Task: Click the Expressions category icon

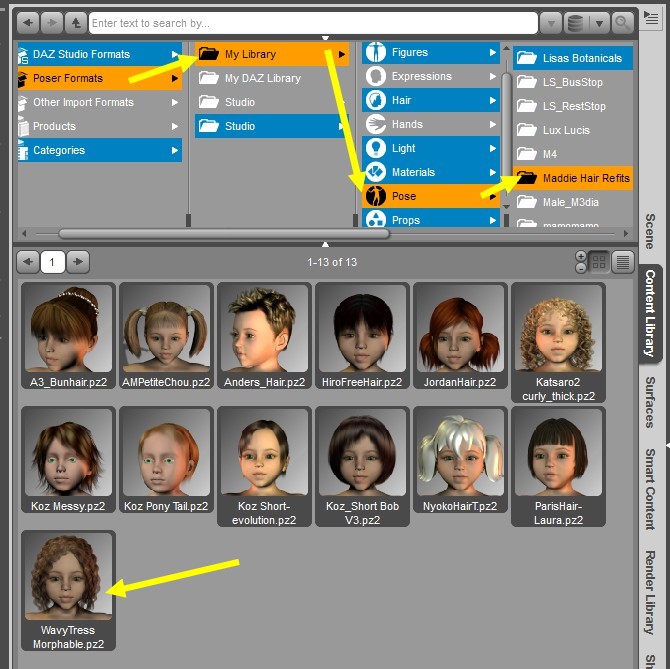Action: pos(376,76)
